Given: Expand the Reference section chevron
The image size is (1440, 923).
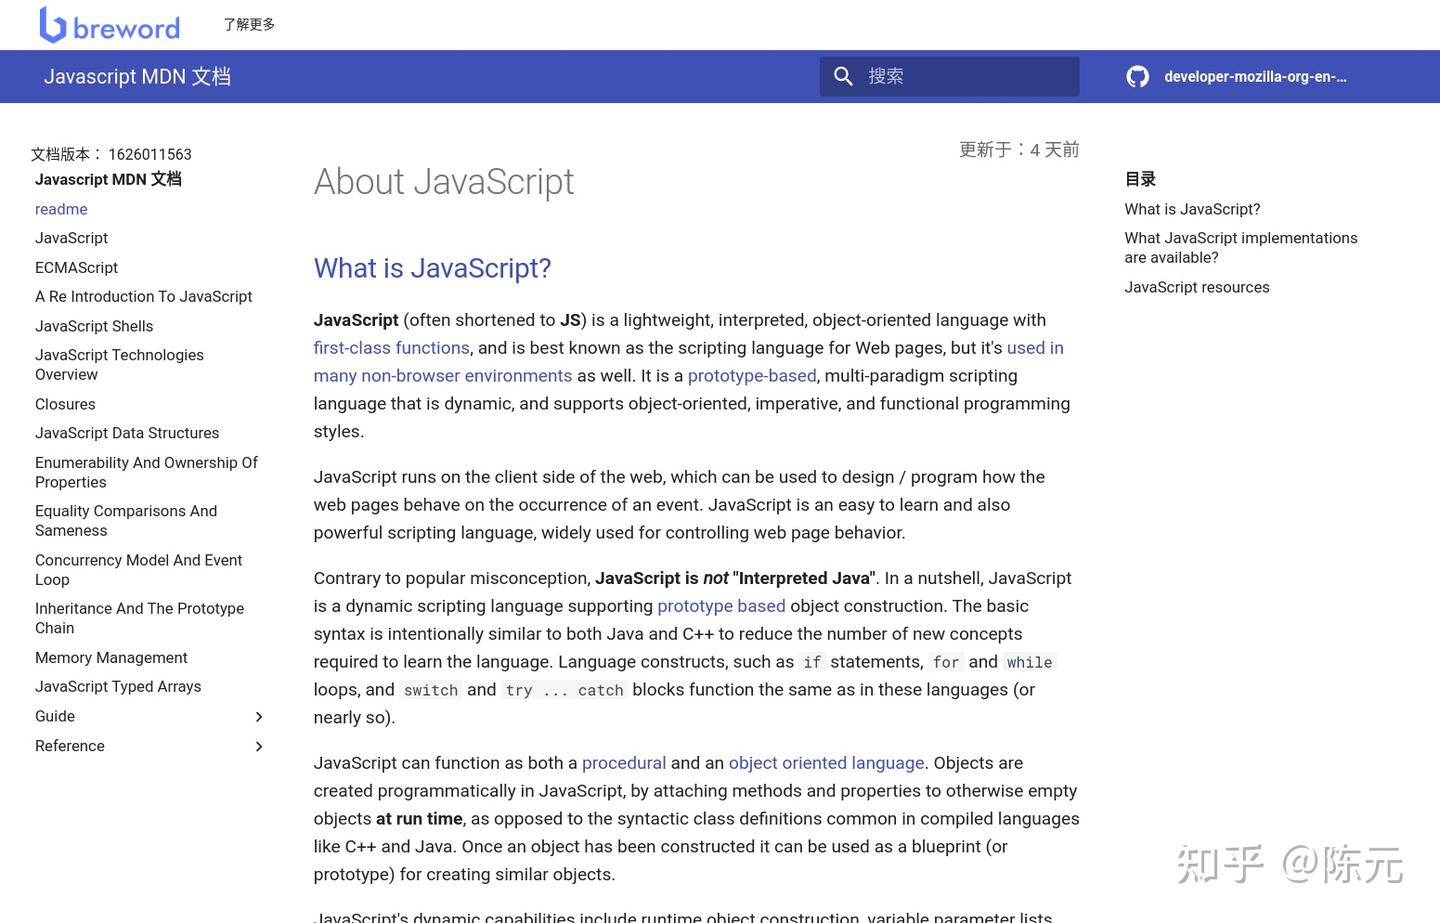Looking at the screenshot, I should pyautogui.click(x=259, y=746).
